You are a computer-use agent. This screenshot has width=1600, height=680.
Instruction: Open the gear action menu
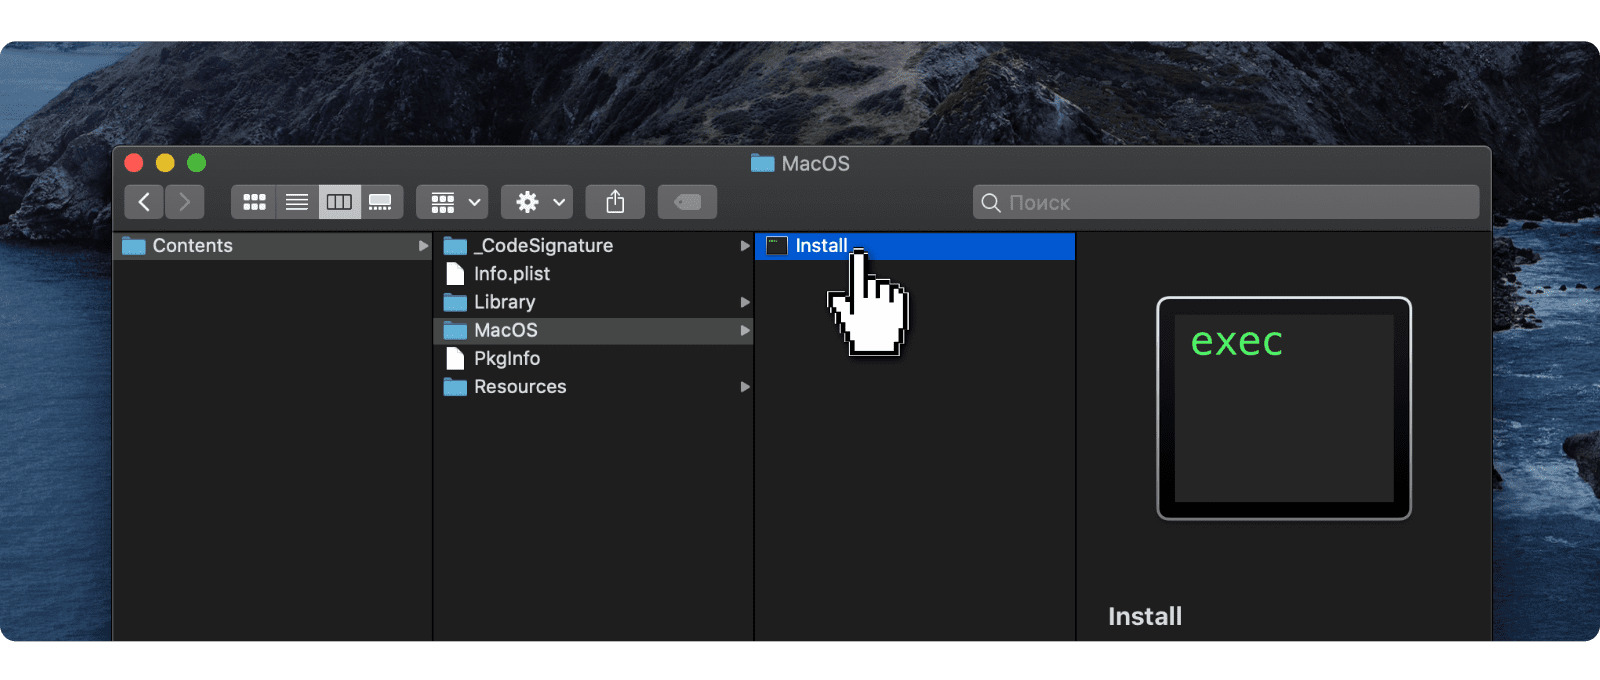coord(537,202)
